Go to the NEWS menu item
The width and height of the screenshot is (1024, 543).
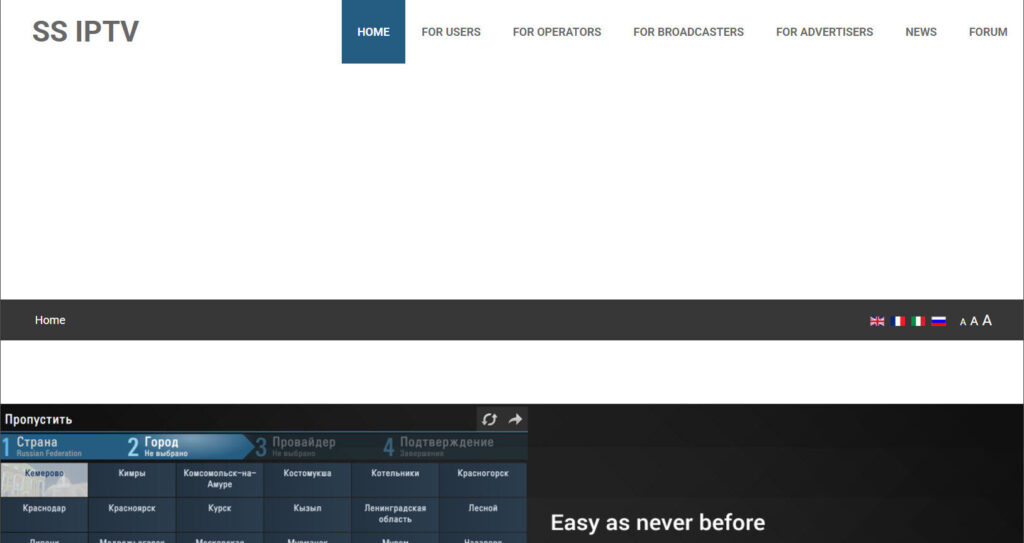[921, 31]
